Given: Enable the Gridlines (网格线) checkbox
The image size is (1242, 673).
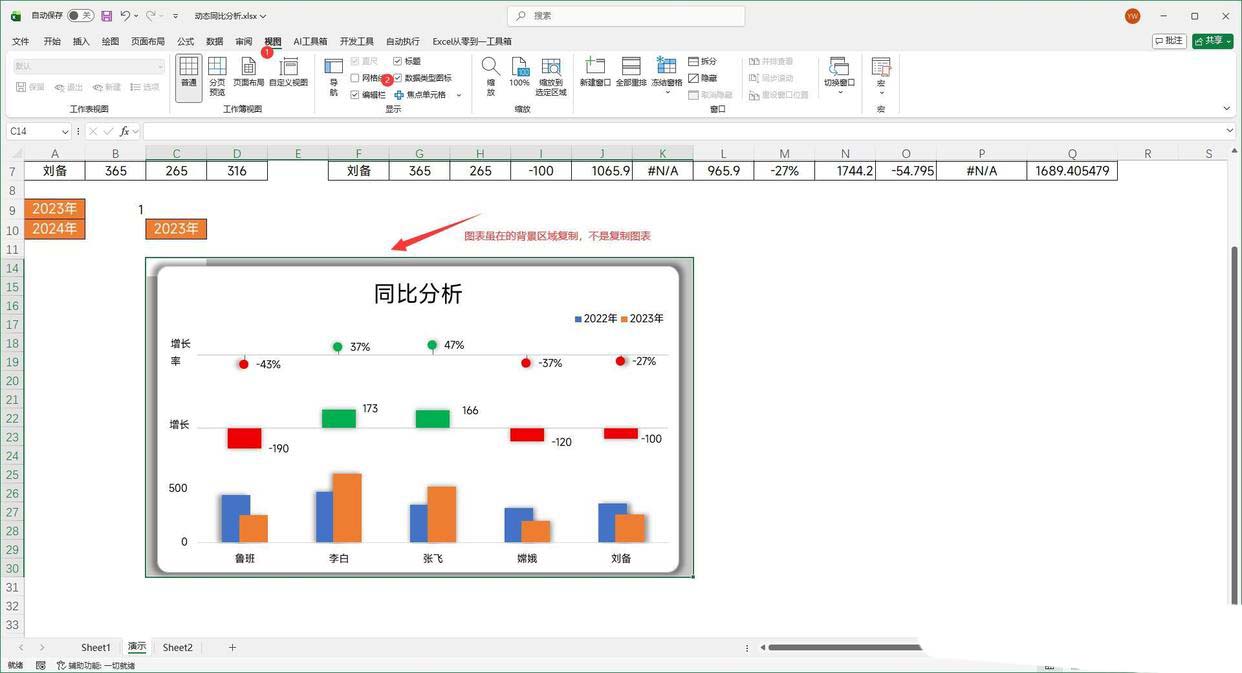Looking at the screenshot, I should [355, 78].
